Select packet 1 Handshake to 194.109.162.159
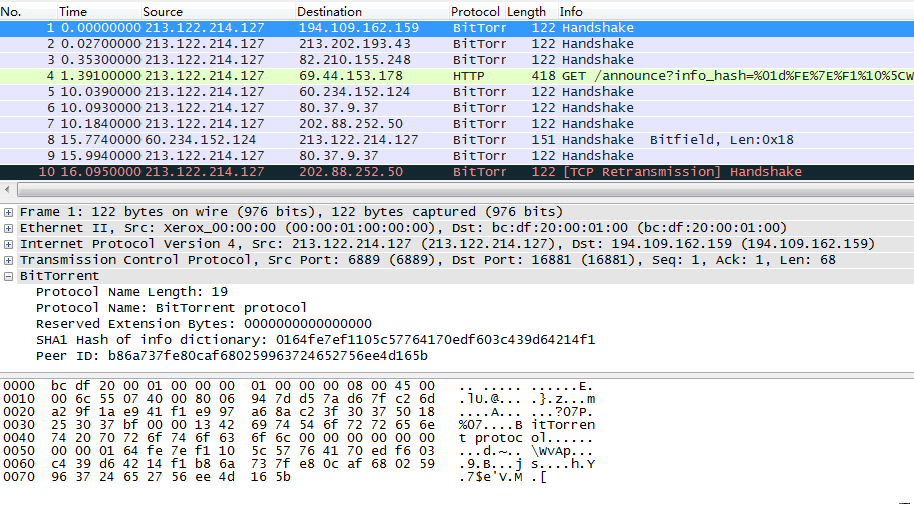Viewport: 914px width, 508px height. pyautogui.click(x=457, y=28)
